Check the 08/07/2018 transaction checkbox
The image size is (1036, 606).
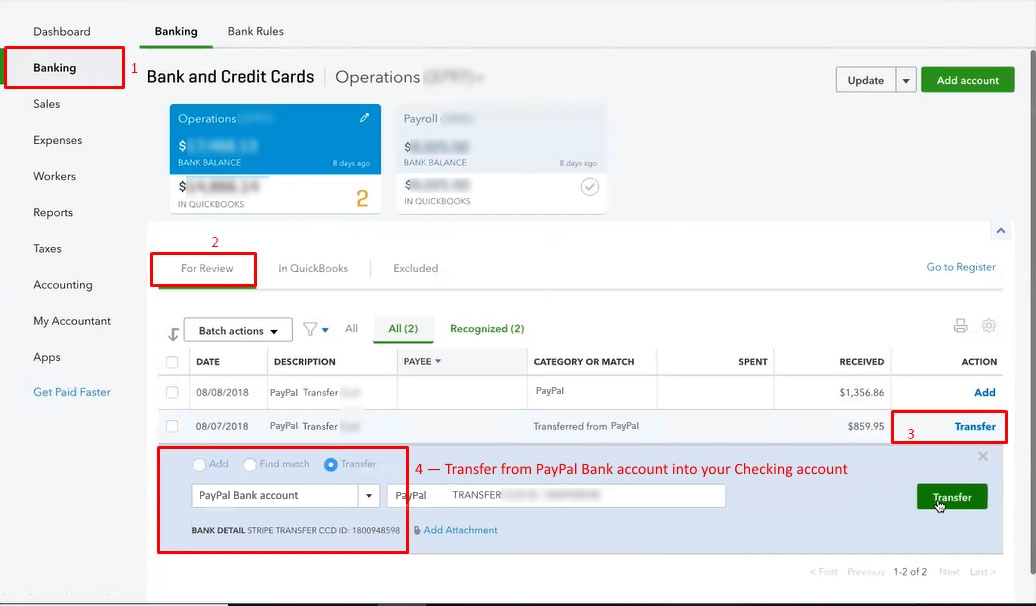pyautogui.click(x=172, y=426)
